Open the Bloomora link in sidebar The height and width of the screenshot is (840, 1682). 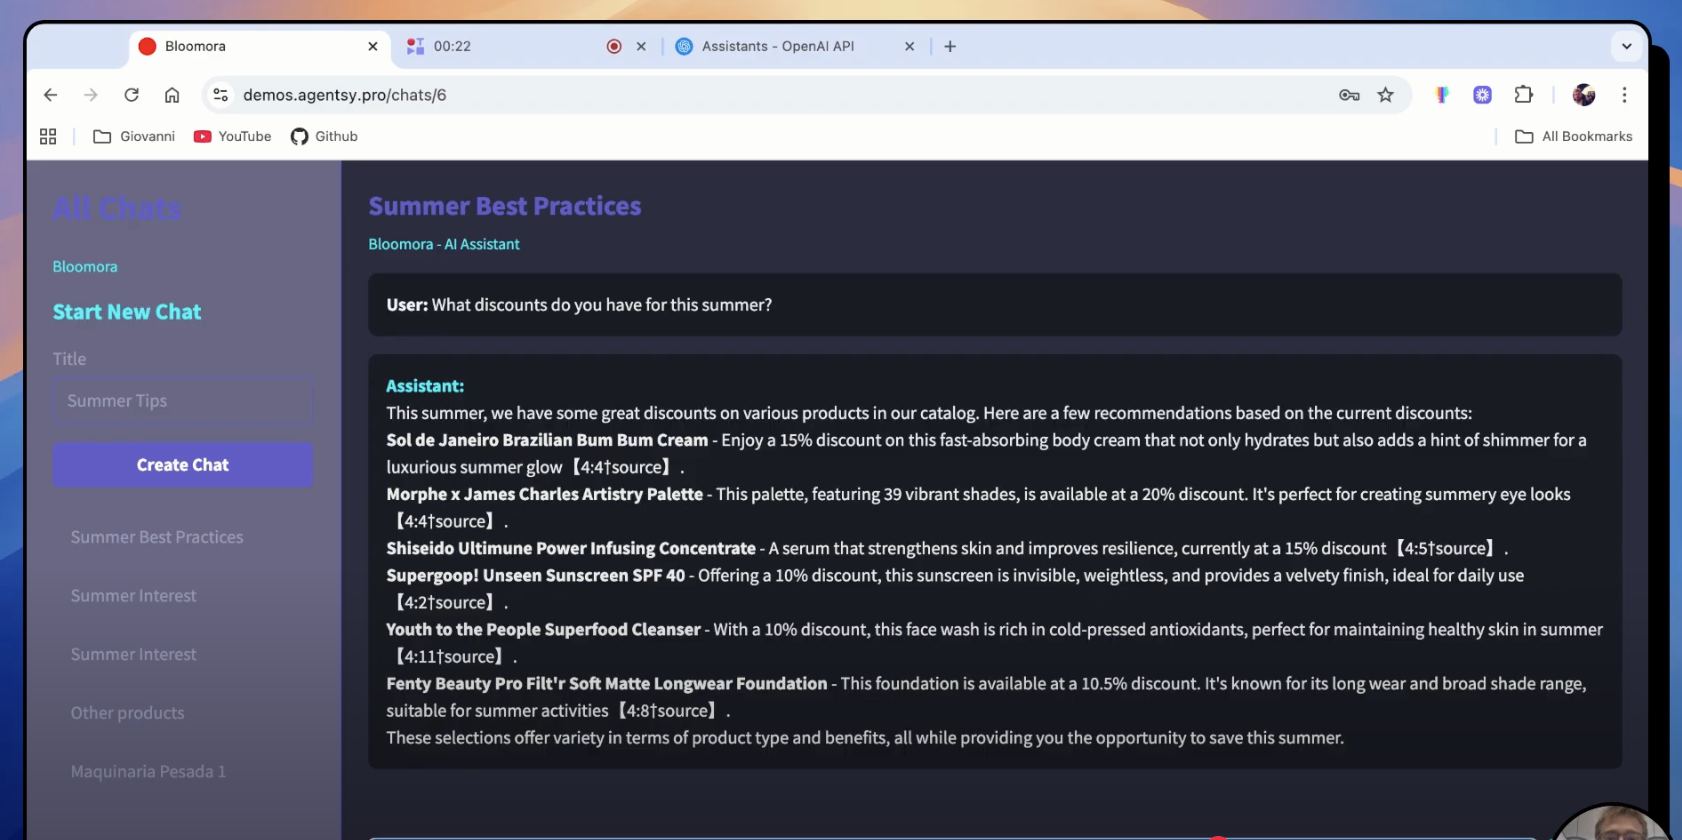(x=85, y=267)
